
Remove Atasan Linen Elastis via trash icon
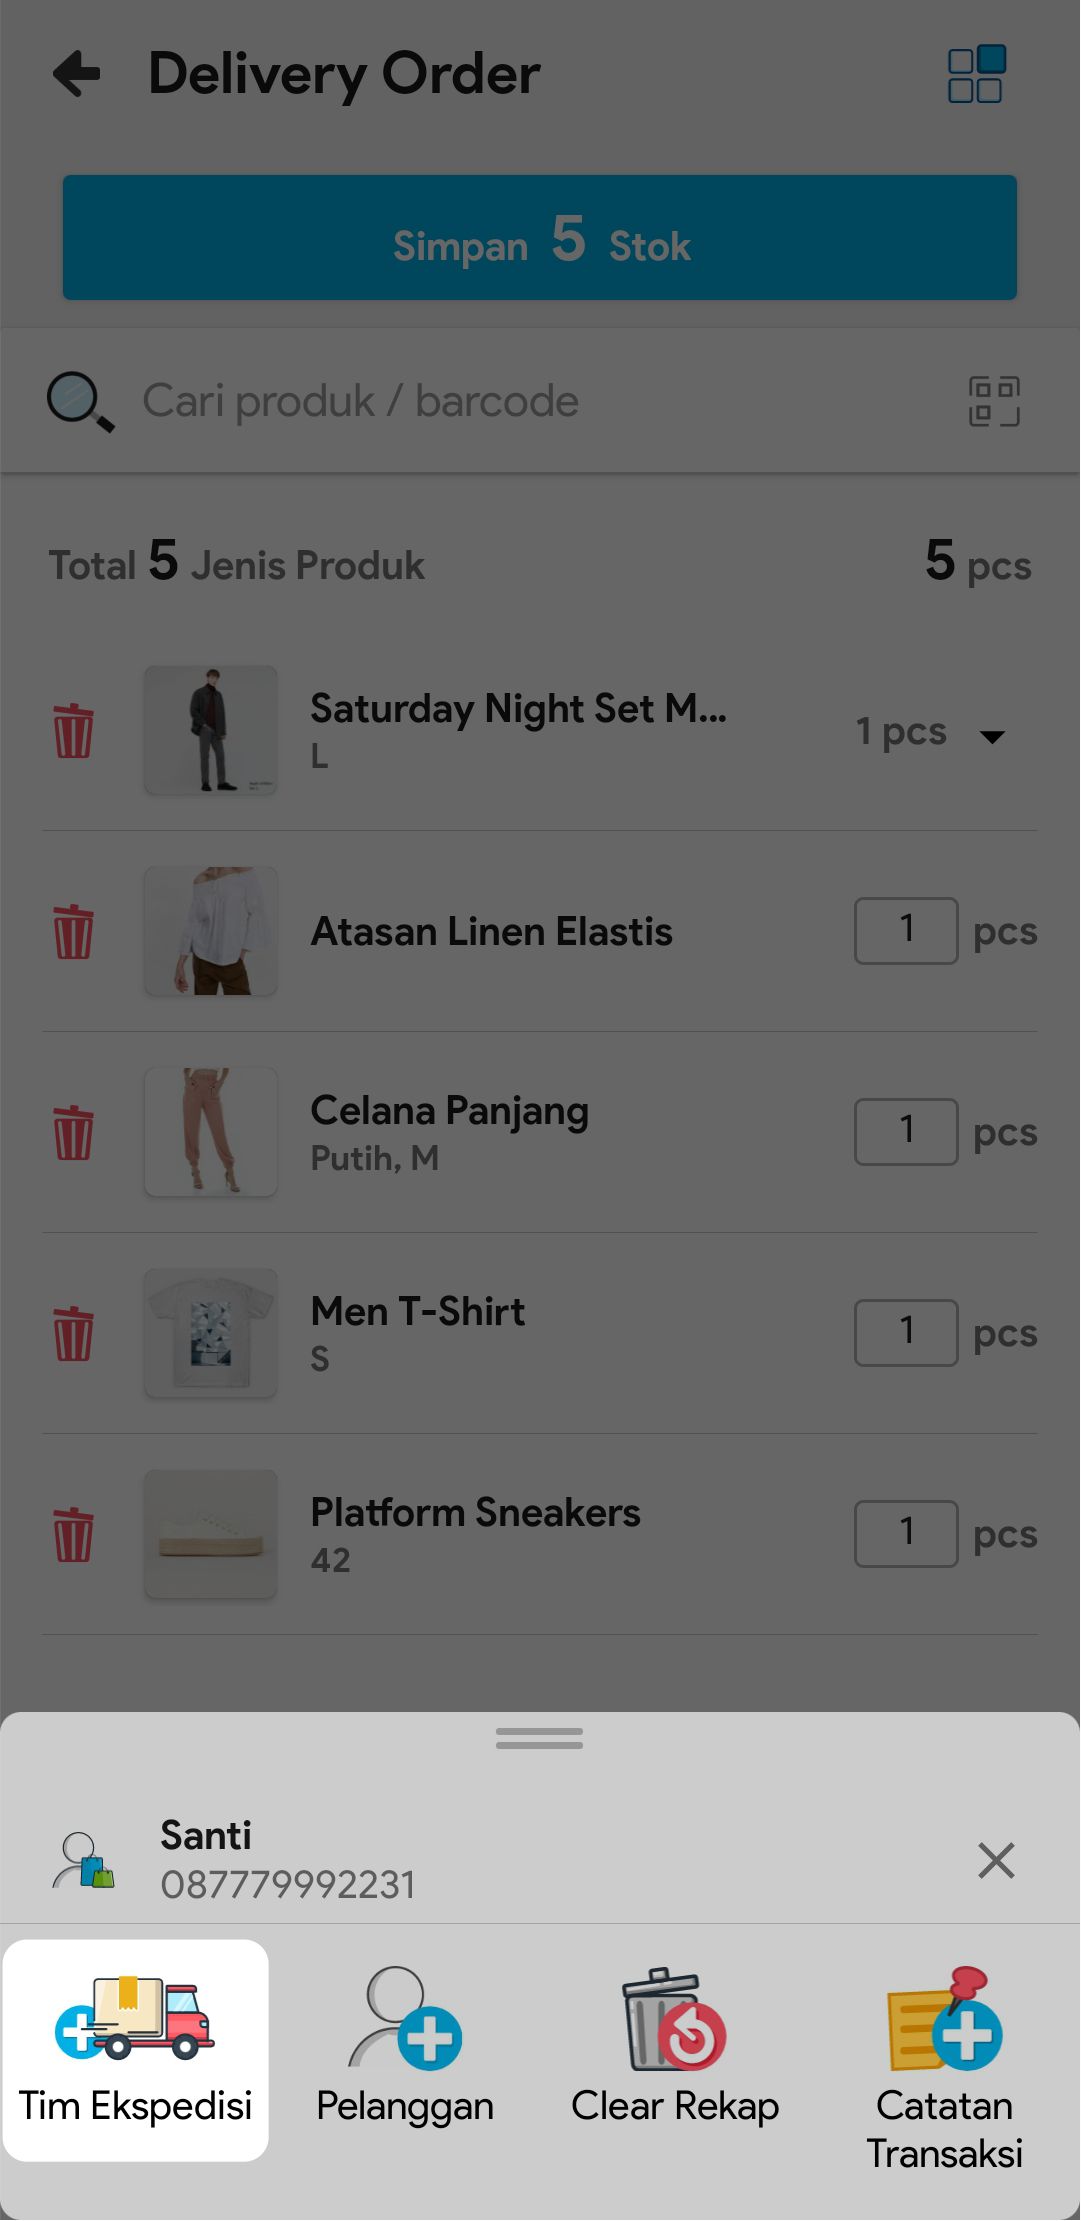click(x=73, y=932)
